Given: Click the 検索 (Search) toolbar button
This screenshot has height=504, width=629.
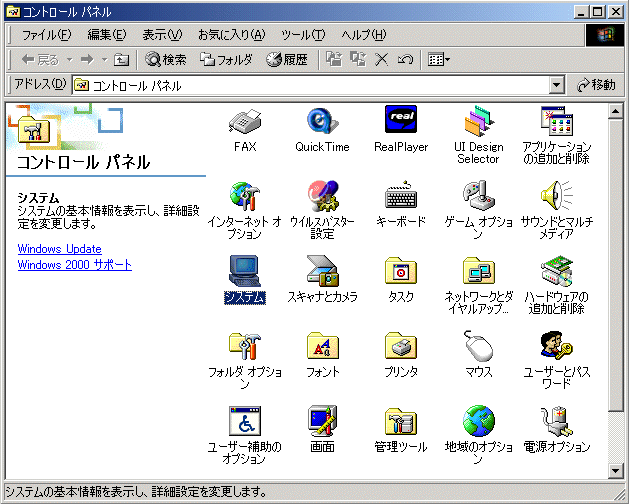Looking at the screenshot, I should (166, 60).
